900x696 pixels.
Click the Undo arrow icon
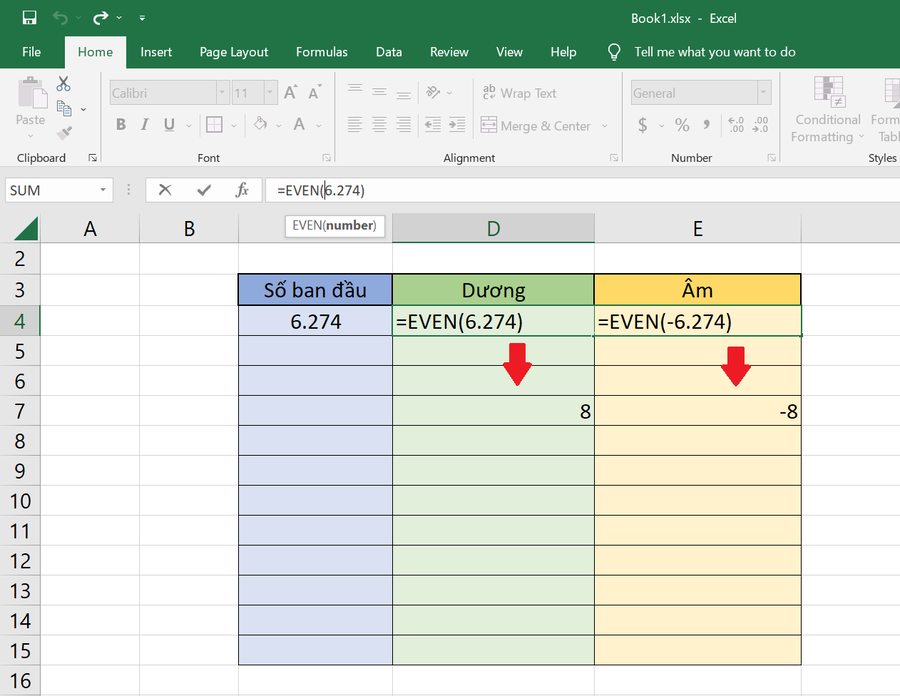point(60,18)
